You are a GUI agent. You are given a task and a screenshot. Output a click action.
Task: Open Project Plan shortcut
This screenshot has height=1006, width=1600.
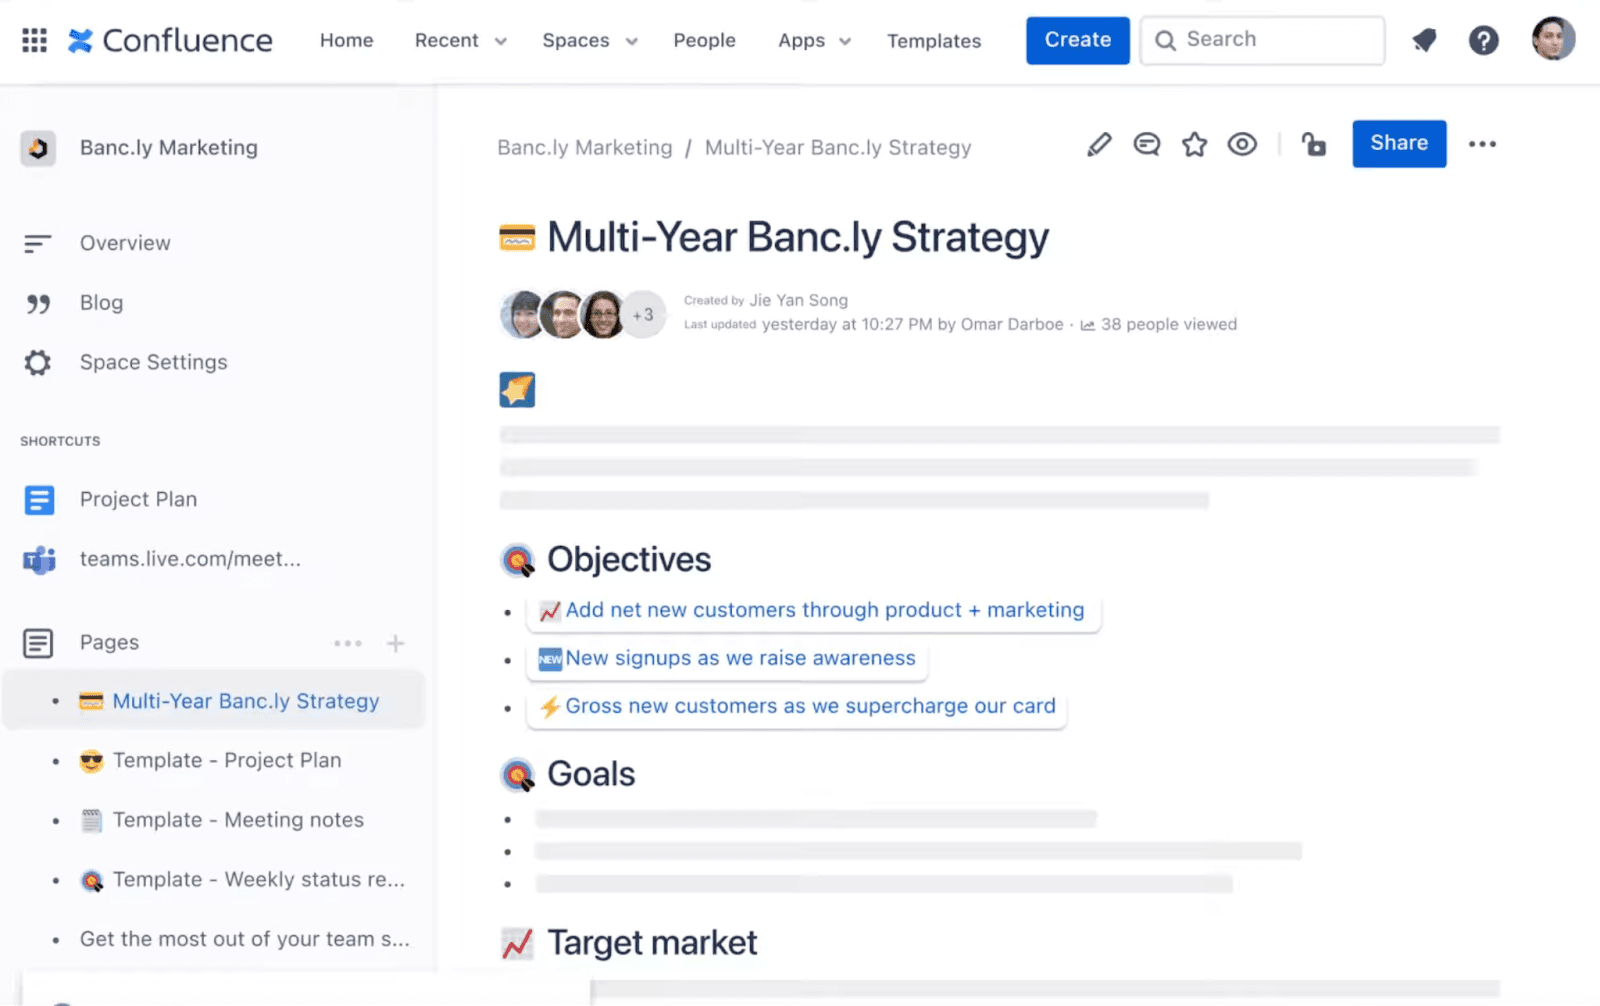click(x=138, y=499)
